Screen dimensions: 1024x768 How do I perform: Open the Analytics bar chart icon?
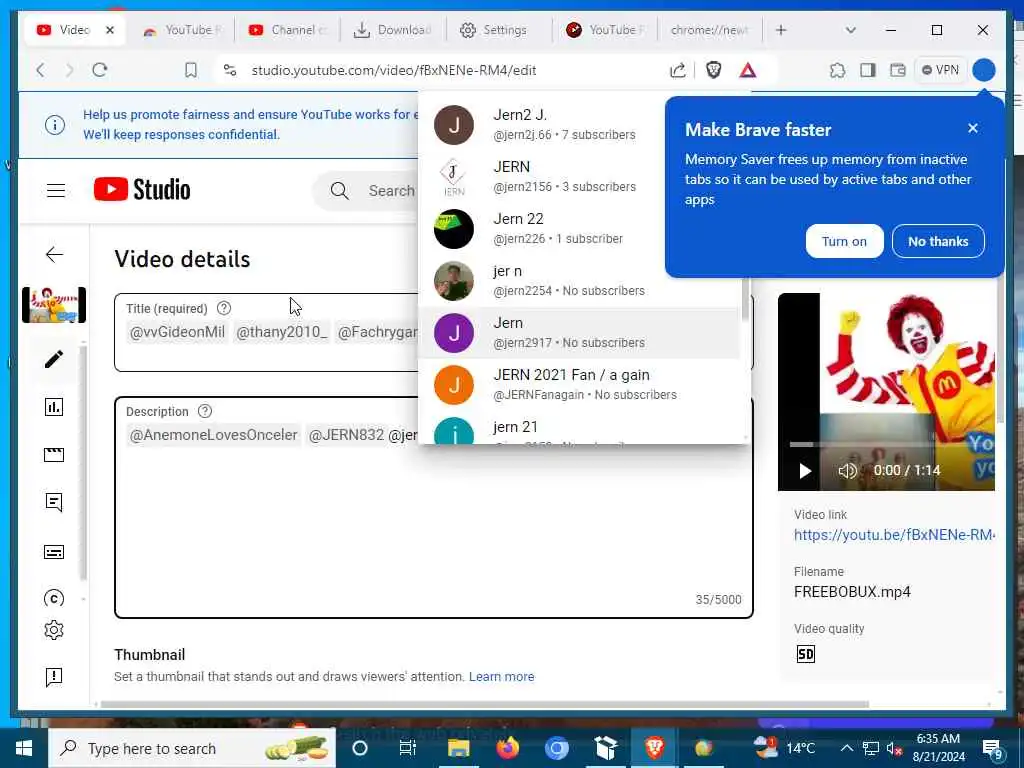[x=54, y=408]
